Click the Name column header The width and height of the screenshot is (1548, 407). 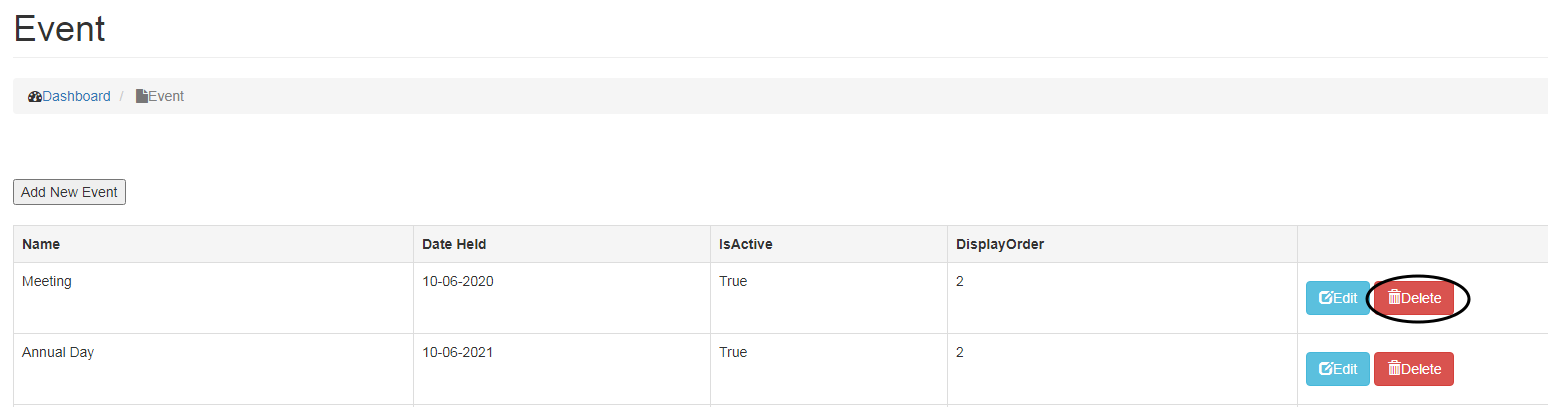click(x=41, y=244)
